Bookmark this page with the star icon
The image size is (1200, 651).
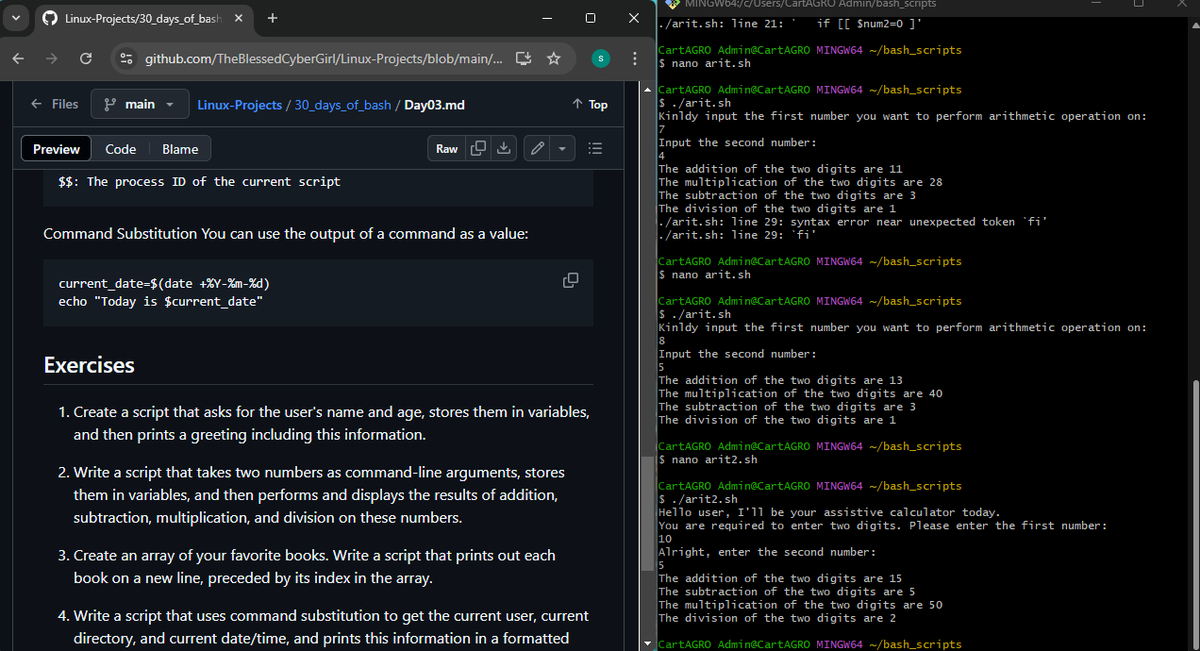554,59
